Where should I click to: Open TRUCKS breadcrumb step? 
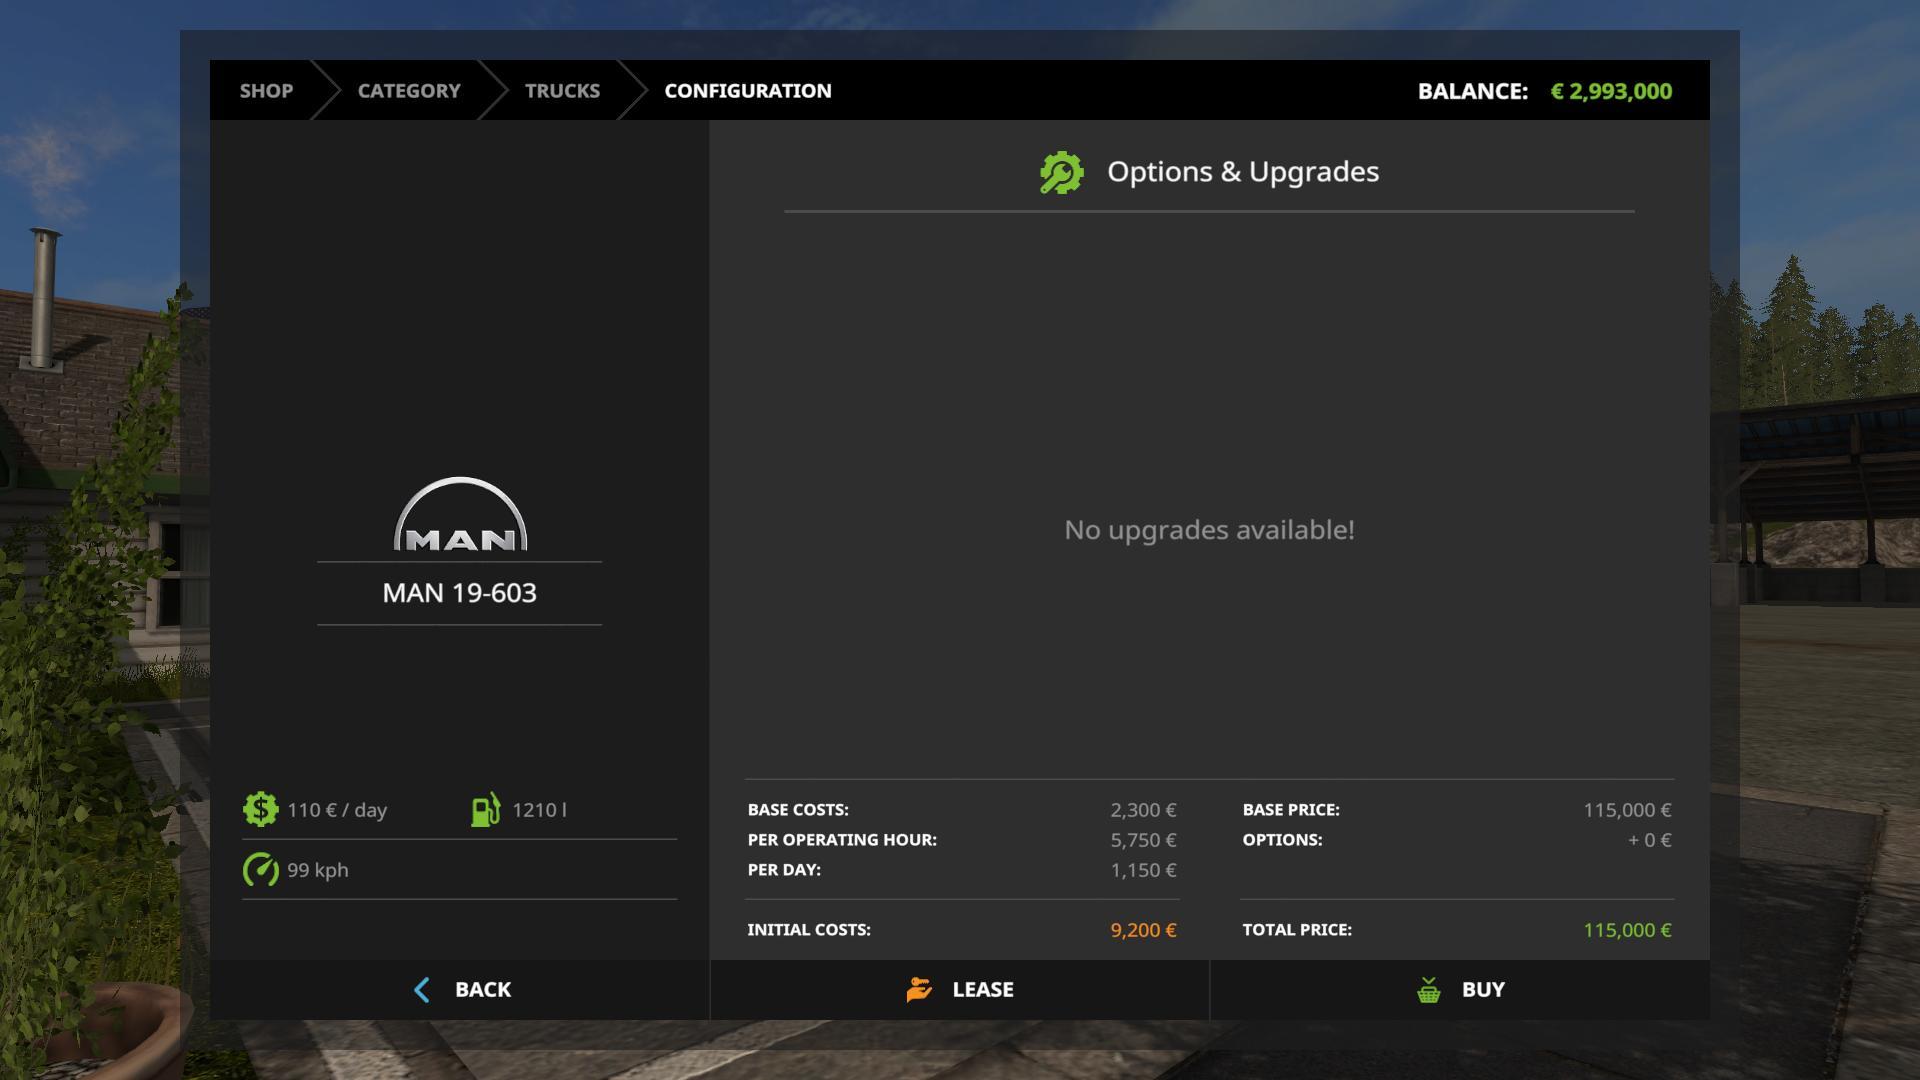562,91
